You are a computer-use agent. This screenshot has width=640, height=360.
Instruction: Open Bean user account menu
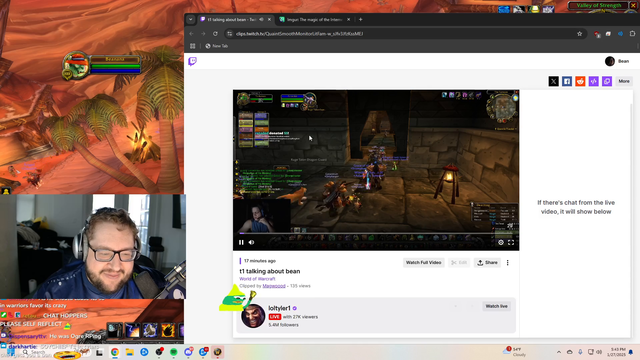click(617, 61)
